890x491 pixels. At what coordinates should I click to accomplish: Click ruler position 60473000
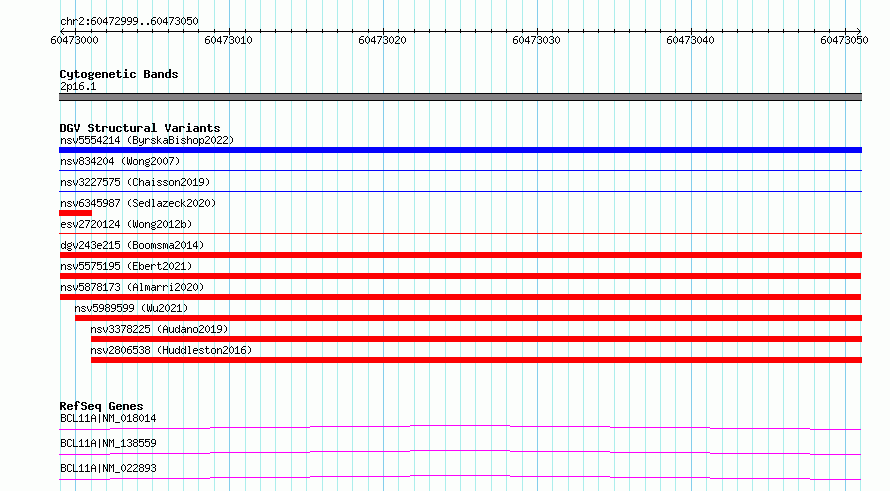pyautogui.click(x=74, y=40)
